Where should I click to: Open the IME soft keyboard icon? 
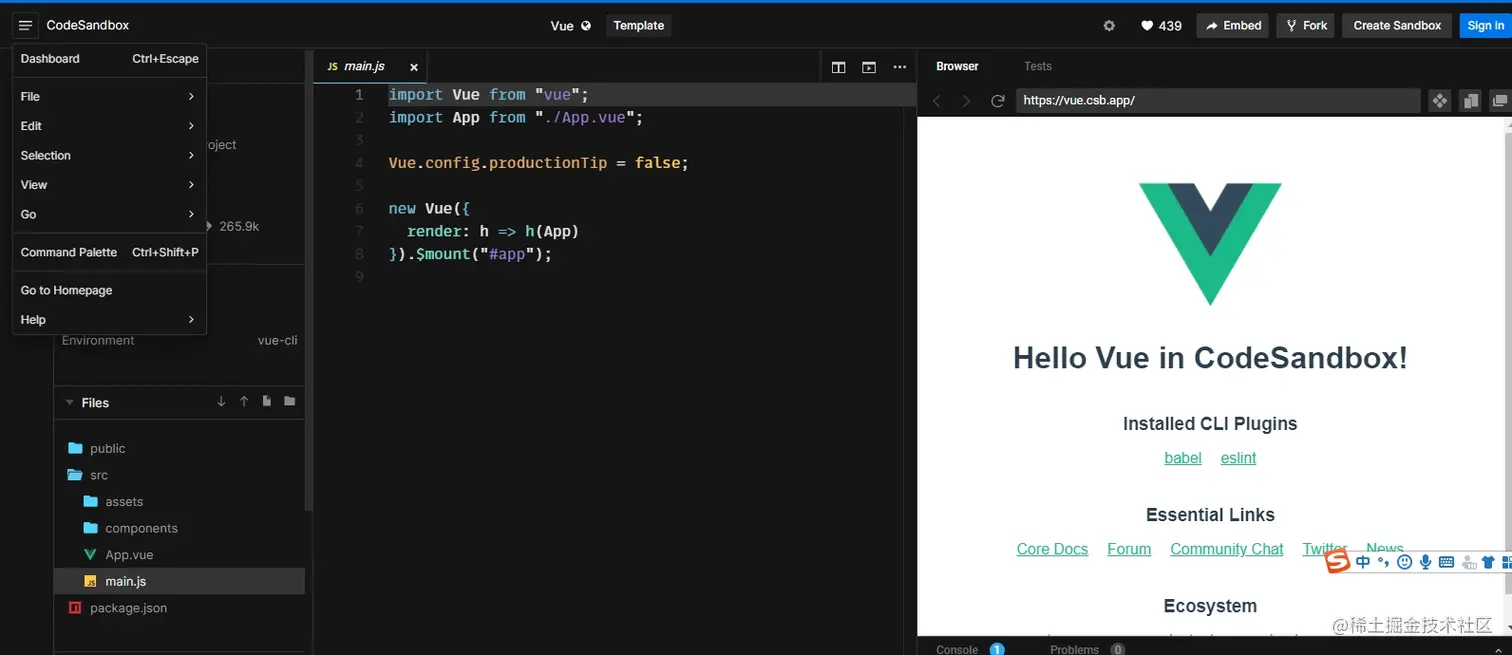tap(1446, 563)
